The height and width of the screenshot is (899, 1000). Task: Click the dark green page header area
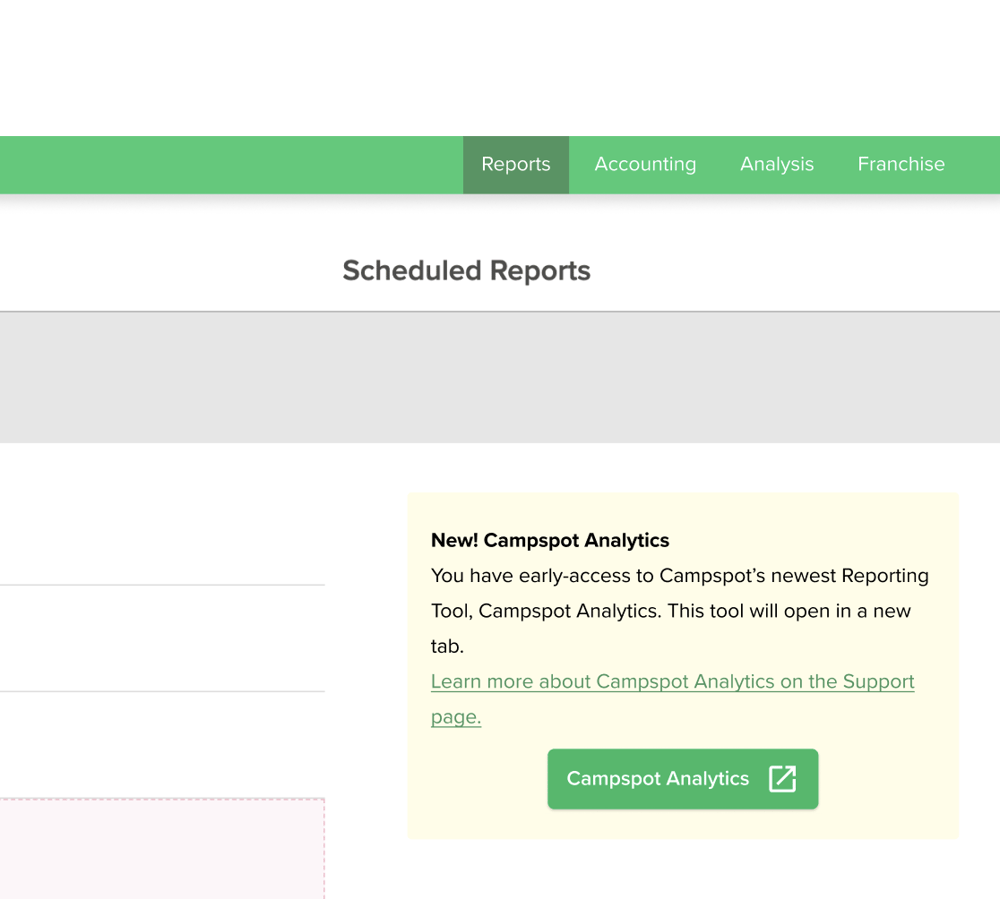[500, 65]
